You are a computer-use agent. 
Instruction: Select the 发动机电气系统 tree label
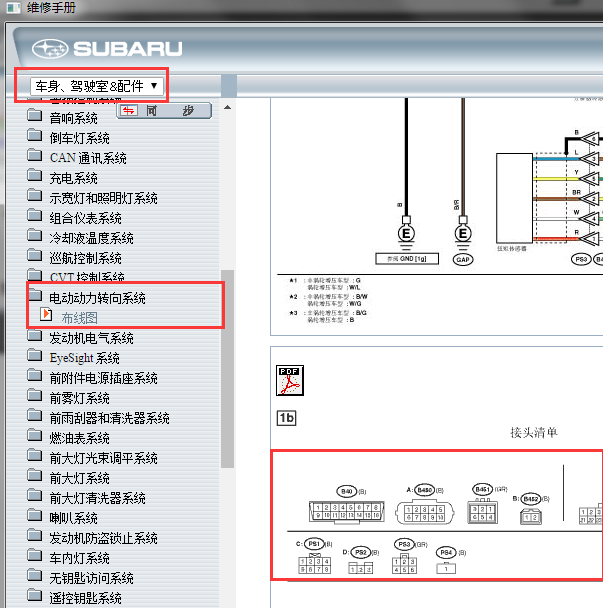(92, 338)
